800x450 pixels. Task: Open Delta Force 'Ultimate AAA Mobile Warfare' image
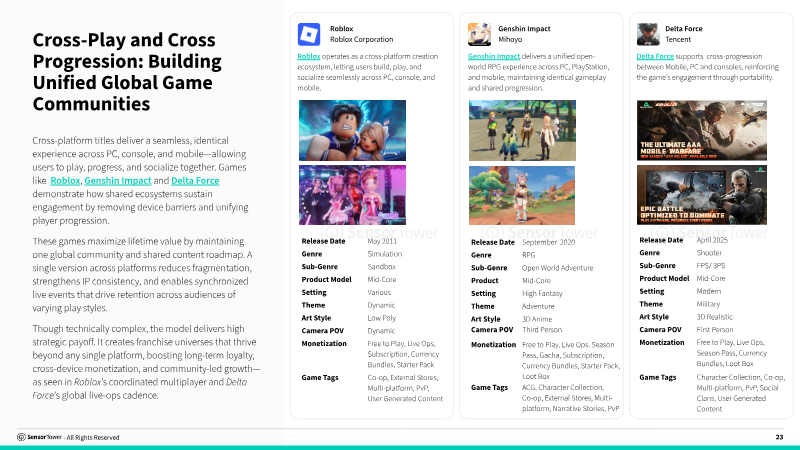click(702, 130)
